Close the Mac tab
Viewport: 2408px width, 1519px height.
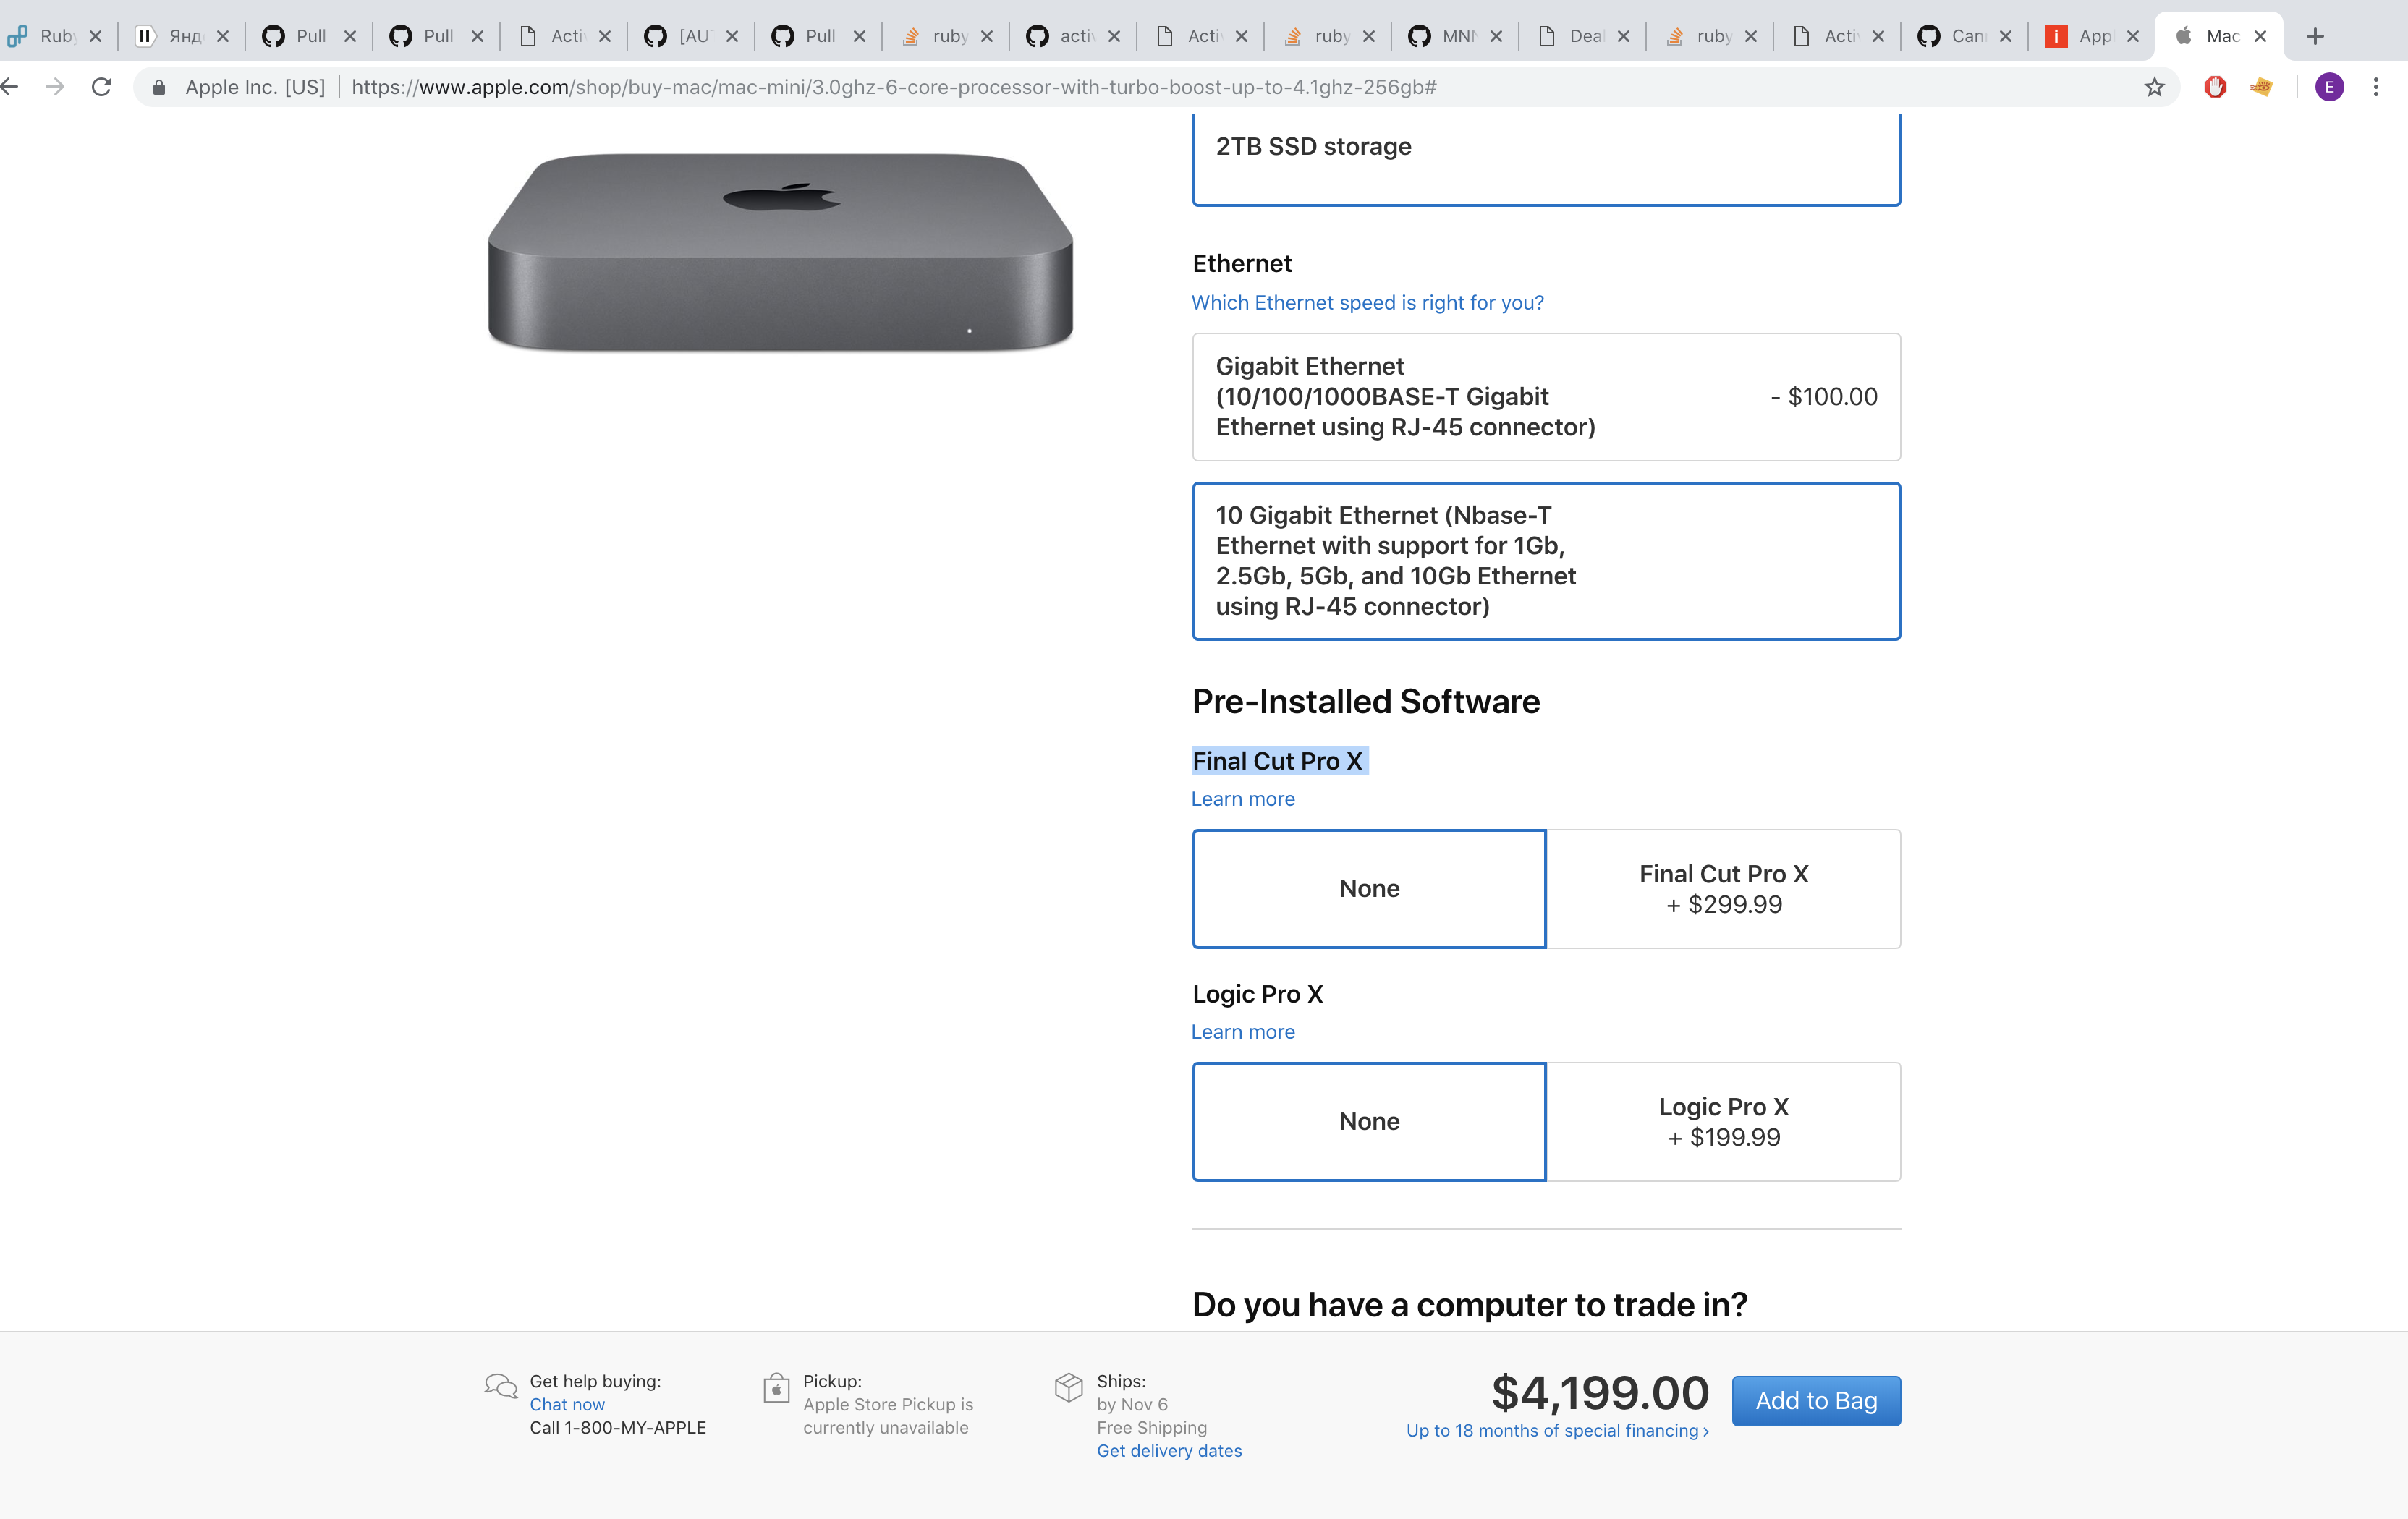(2260, 37)
